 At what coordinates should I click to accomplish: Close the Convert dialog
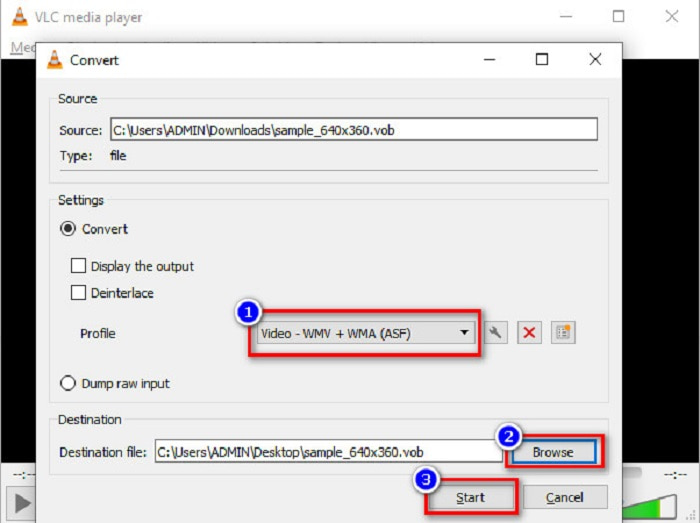[x=595, y=59]
